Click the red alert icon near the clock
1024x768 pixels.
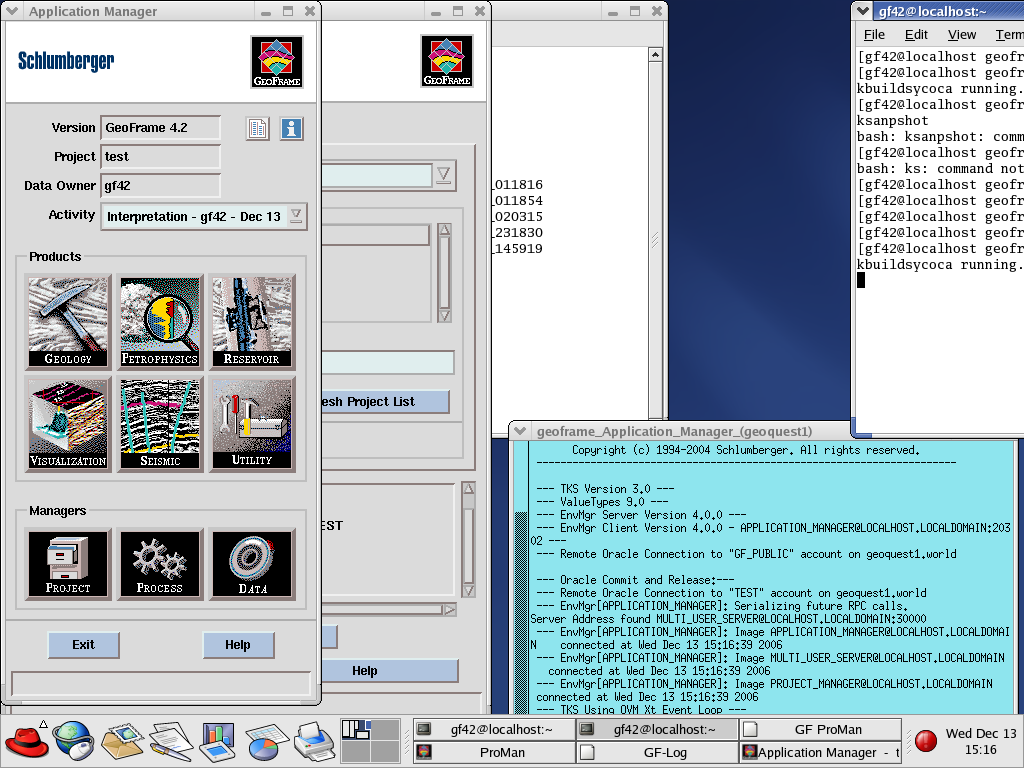click(x=925, y=741)
